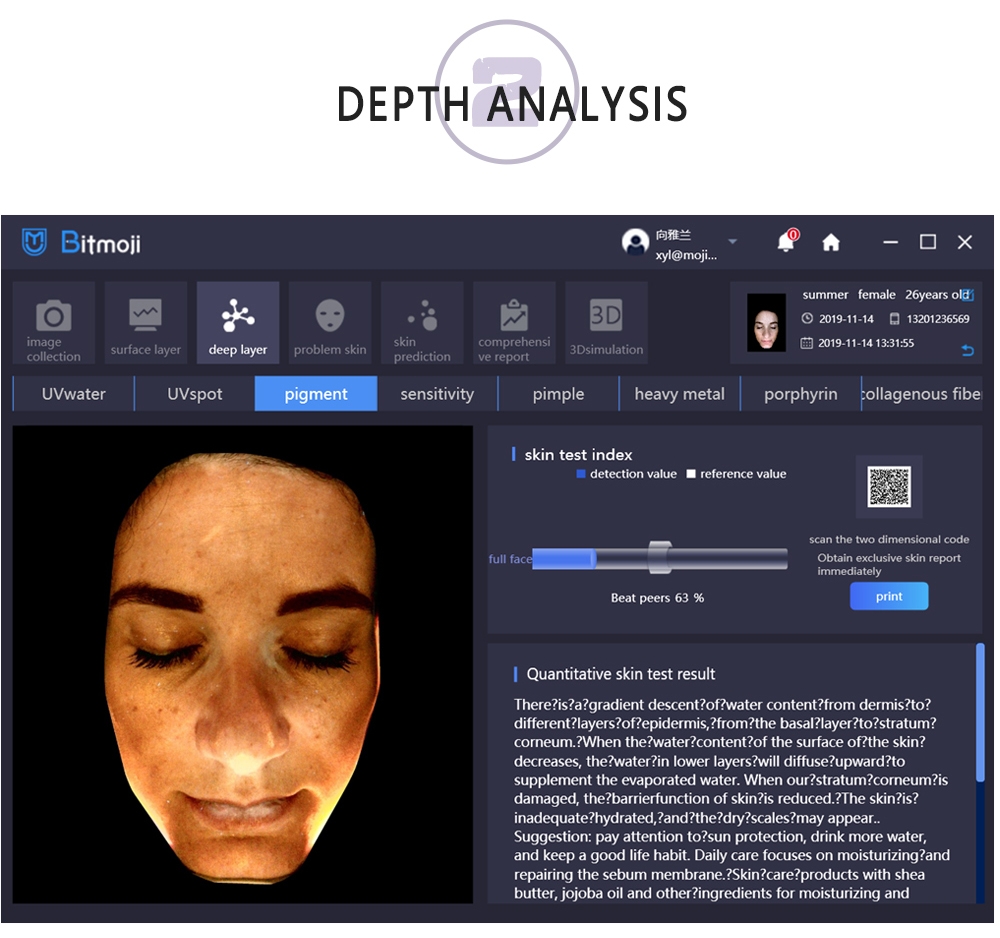Open the skin prediction icon
The image size is (1000, 938).
coord(423,316)
